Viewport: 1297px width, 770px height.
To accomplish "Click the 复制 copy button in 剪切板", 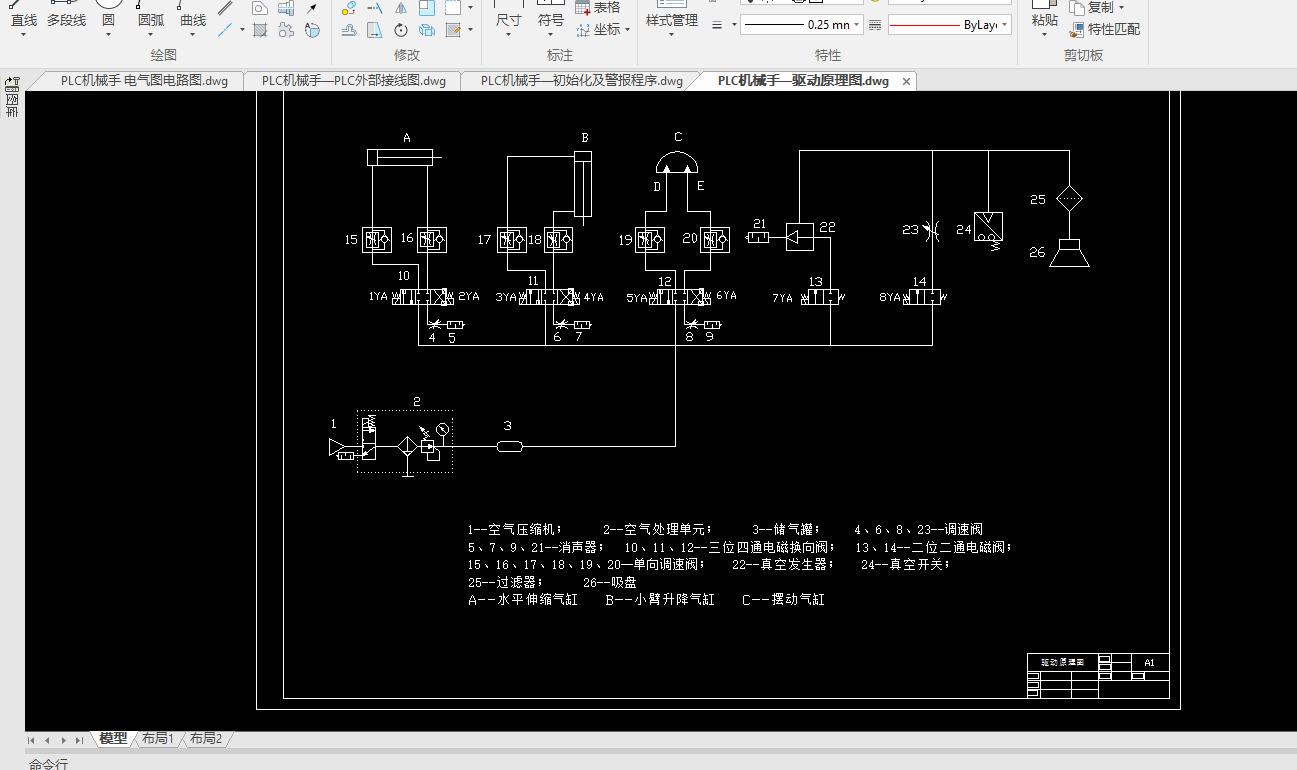I will (x=1091, y=8).
